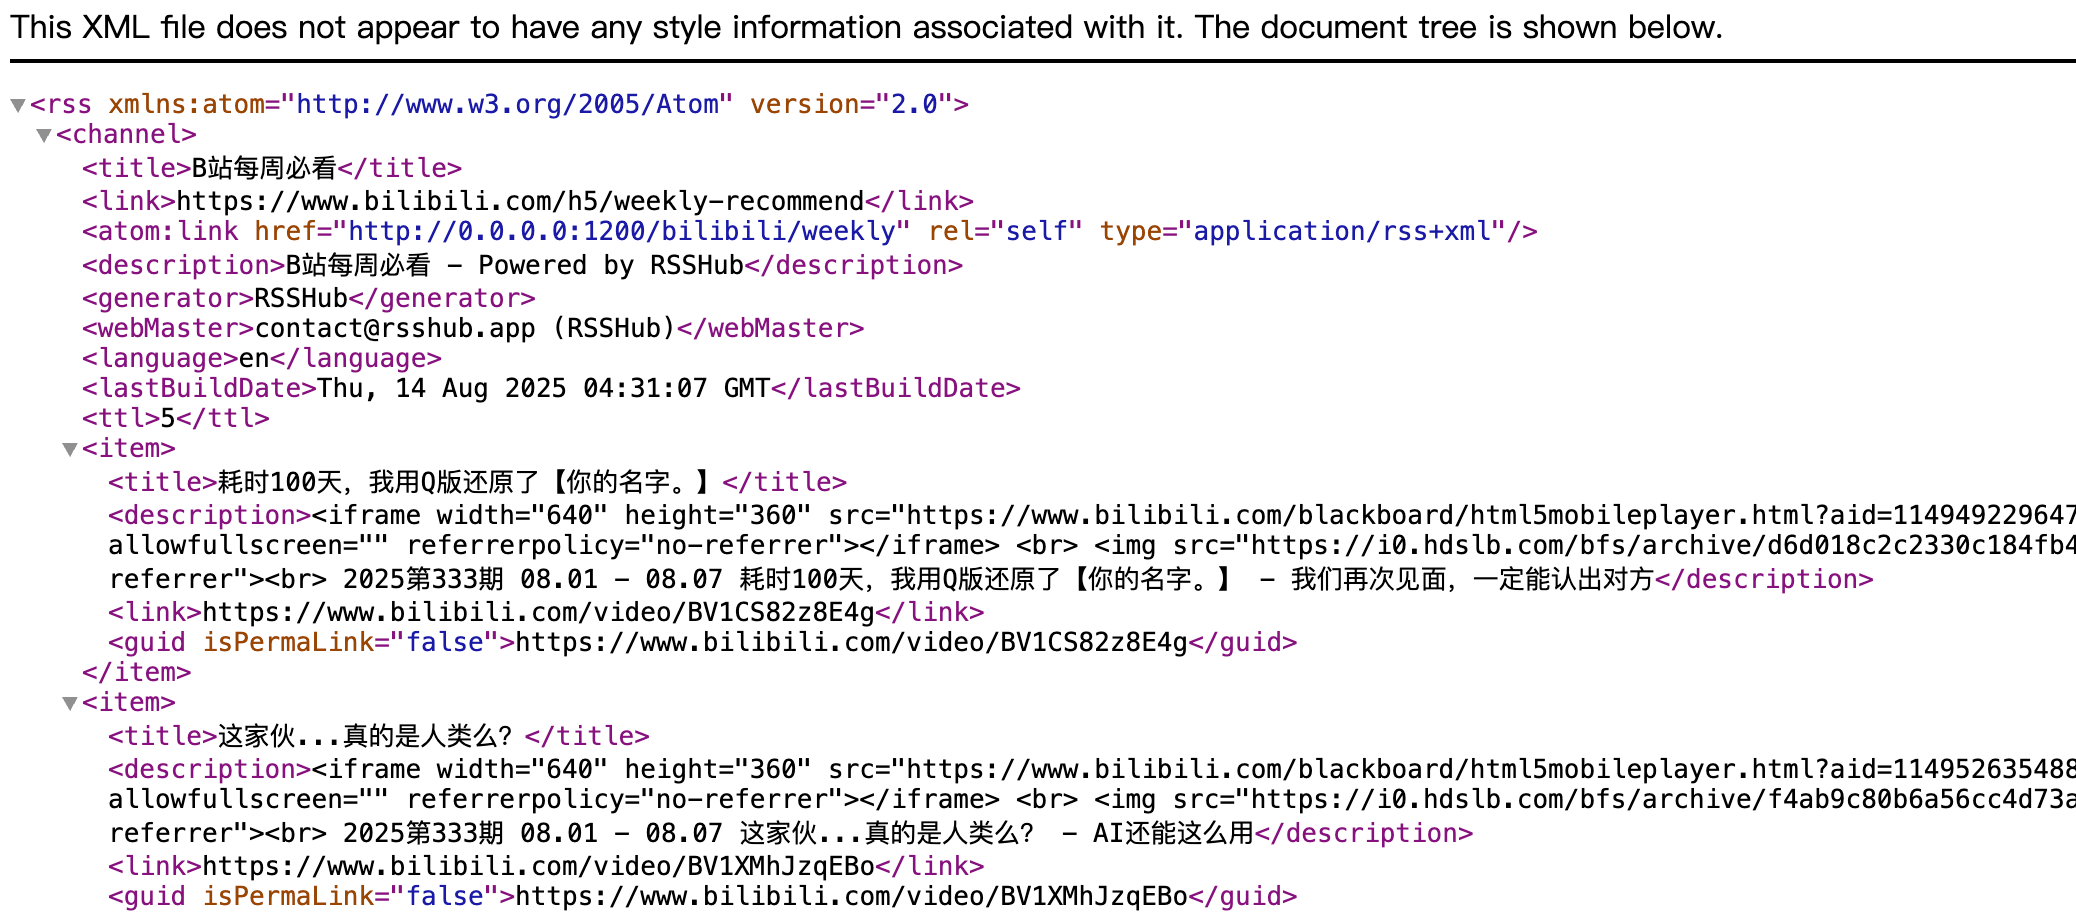Screen dimensions: 2076x914
Task: Collapse the item titled 耗时100天
Action: 69,449
